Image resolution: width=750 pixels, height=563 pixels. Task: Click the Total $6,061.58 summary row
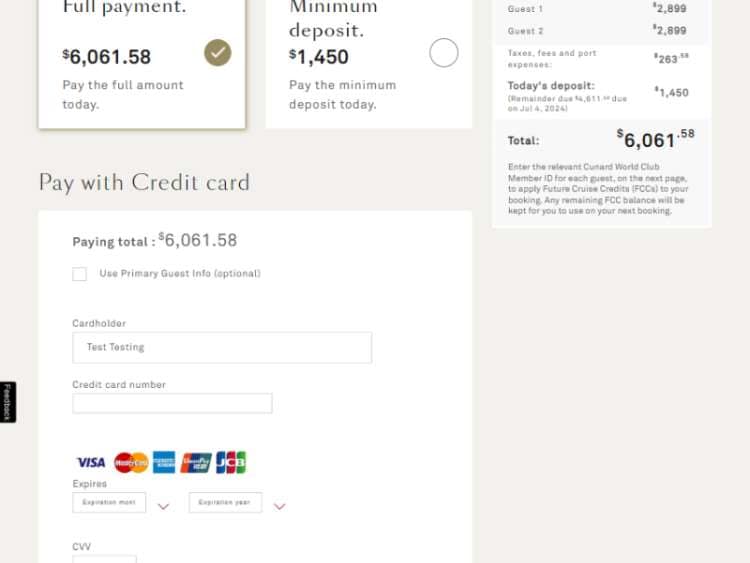[601, 139]
